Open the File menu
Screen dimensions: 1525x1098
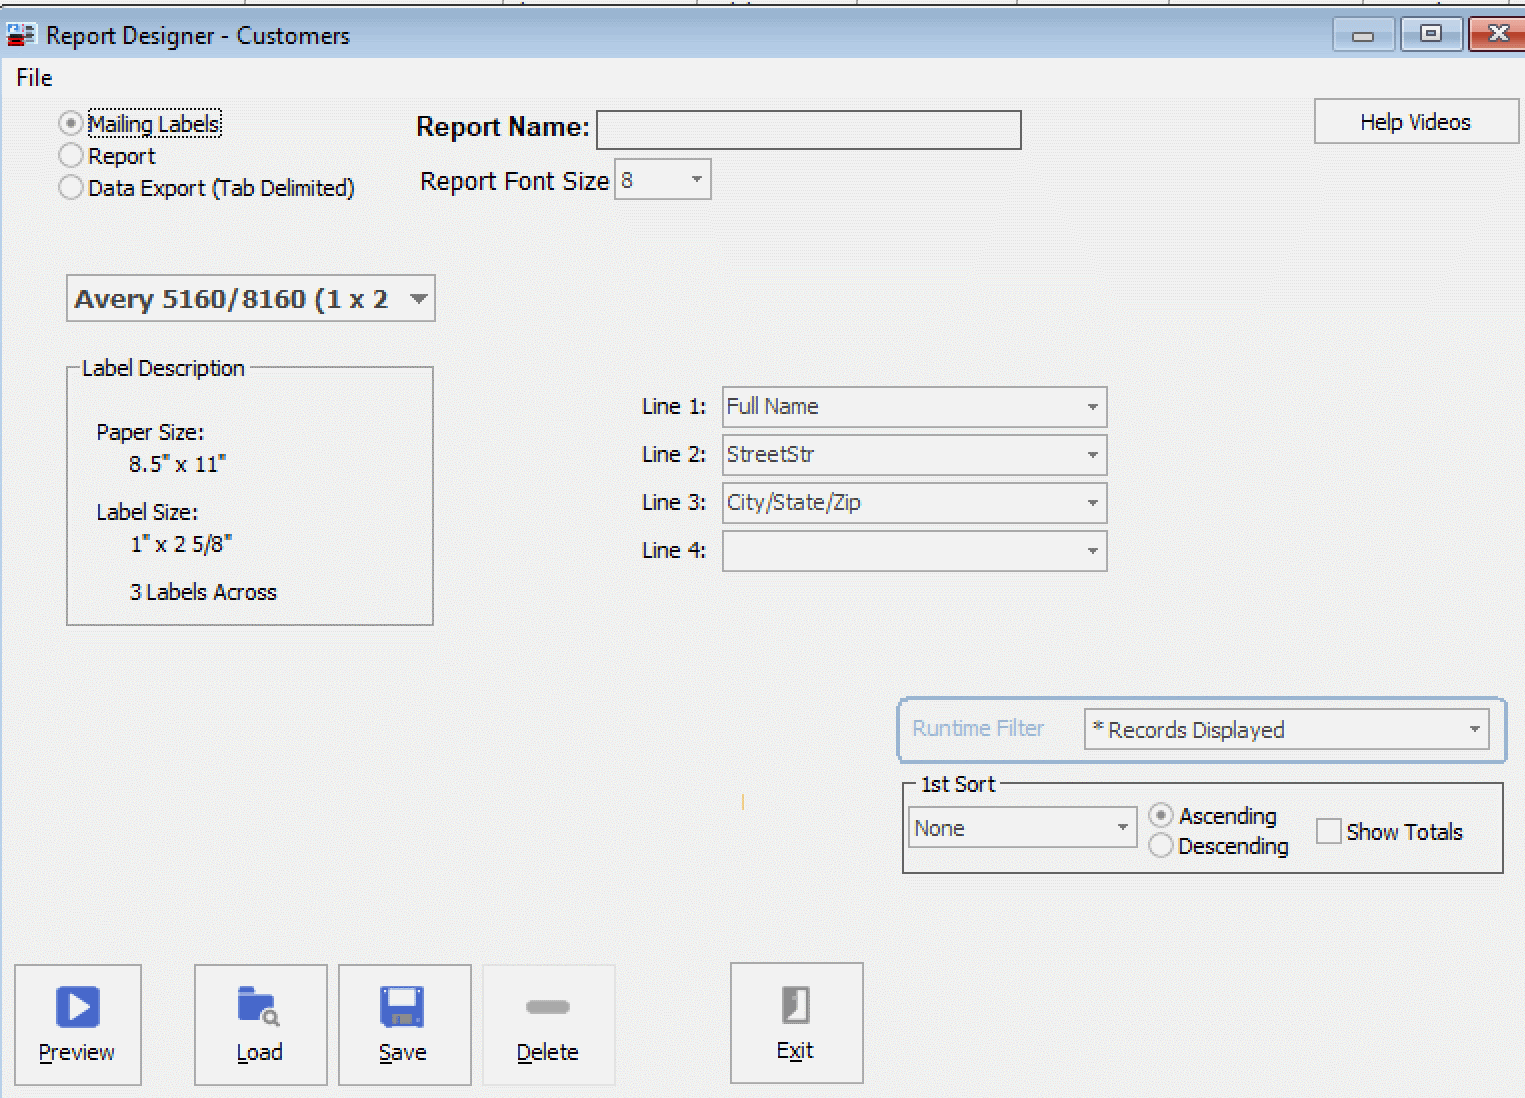point(33,77)
